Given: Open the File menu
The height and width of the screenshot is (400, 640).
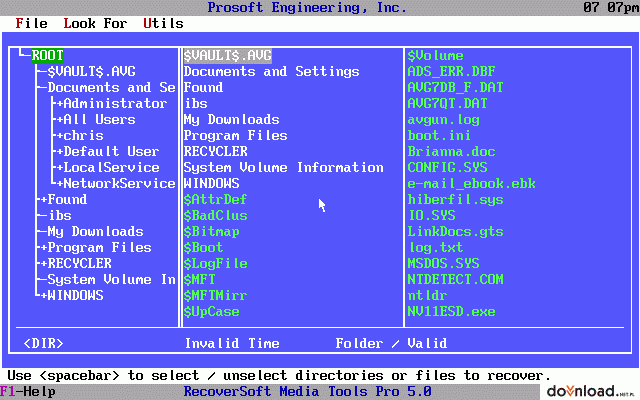Looking at the screenshot, I should tap(31, 24).
